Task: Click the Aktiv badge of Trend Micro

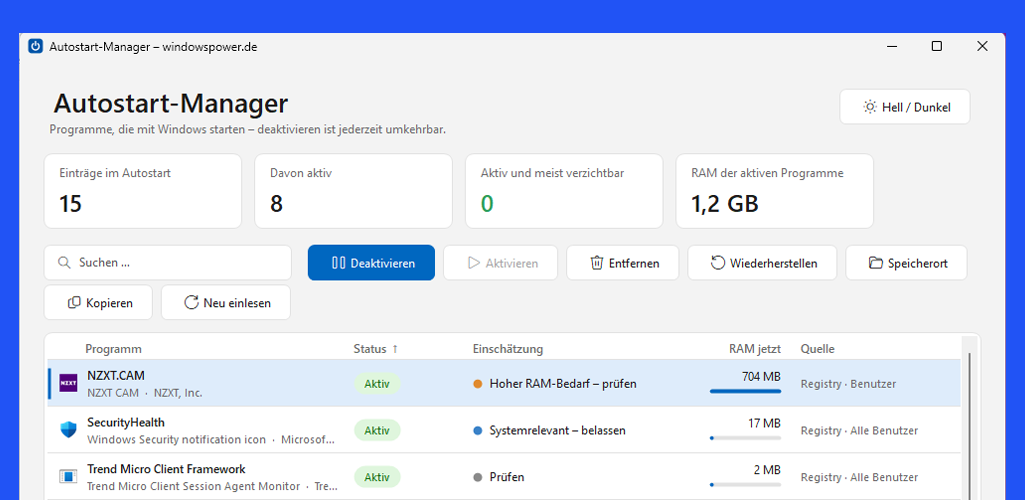Action: click(377, 477)
